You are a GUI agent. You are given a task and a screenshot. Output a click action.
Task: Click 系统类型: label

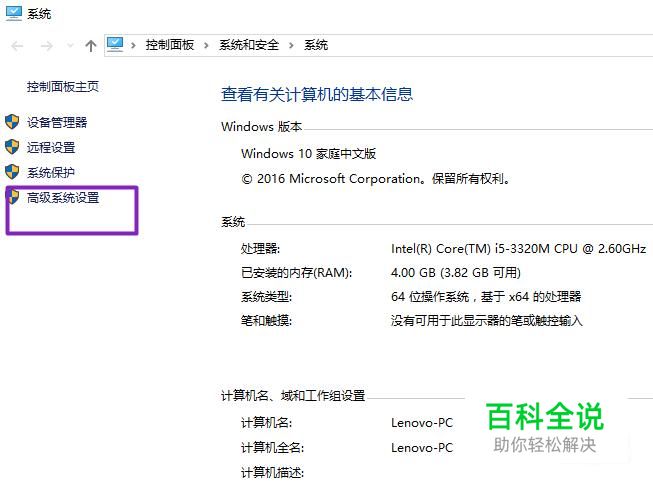(267, 297)
